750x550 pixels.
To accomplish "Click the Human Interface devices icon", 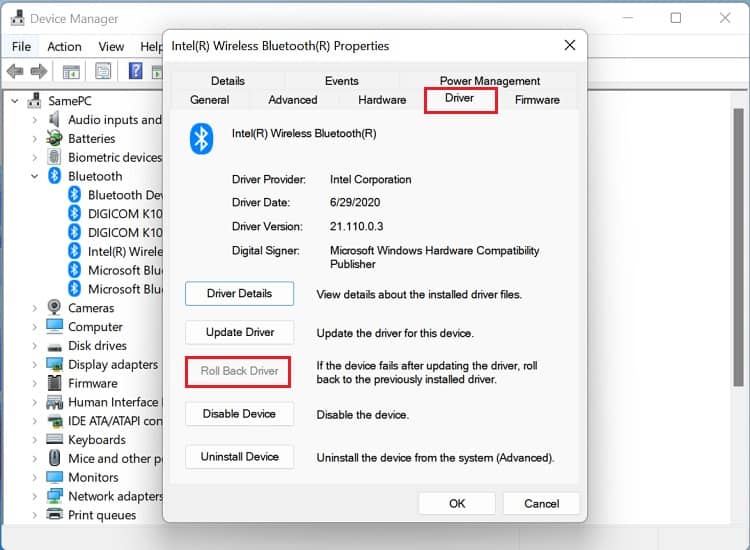I will (x=55, y=402).
